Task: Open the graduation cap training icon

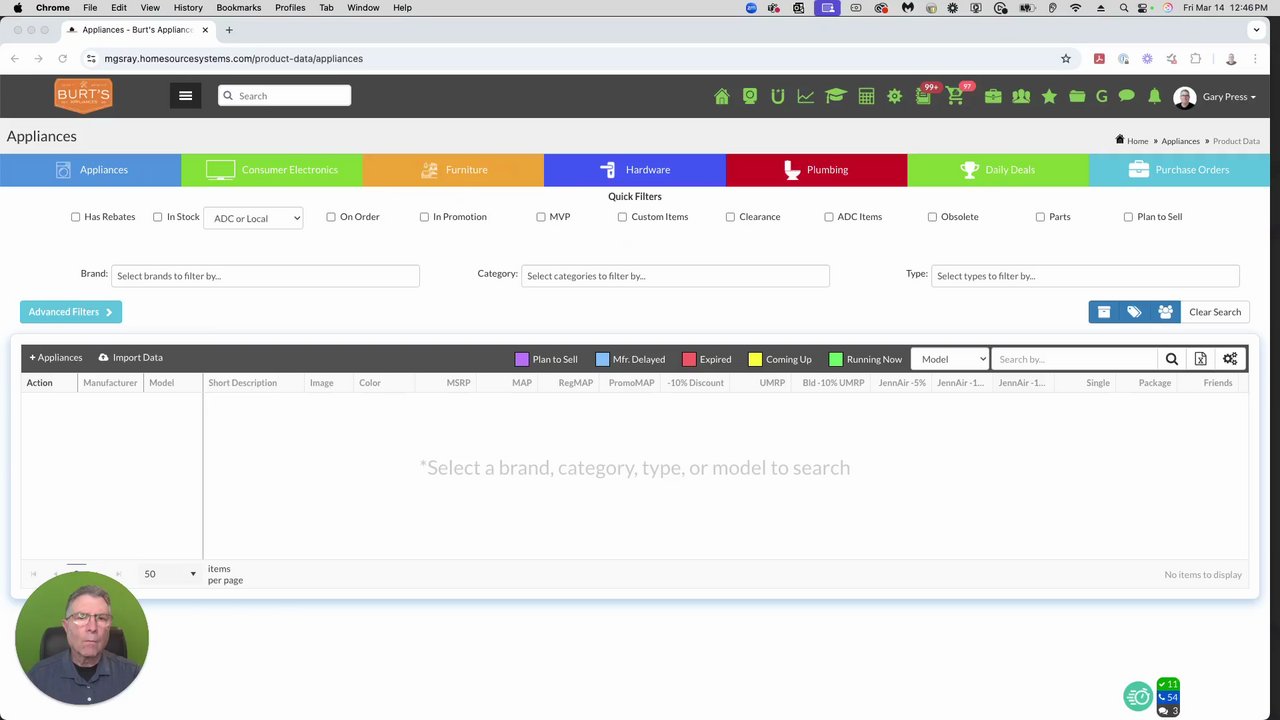Action: coord(836,96)
